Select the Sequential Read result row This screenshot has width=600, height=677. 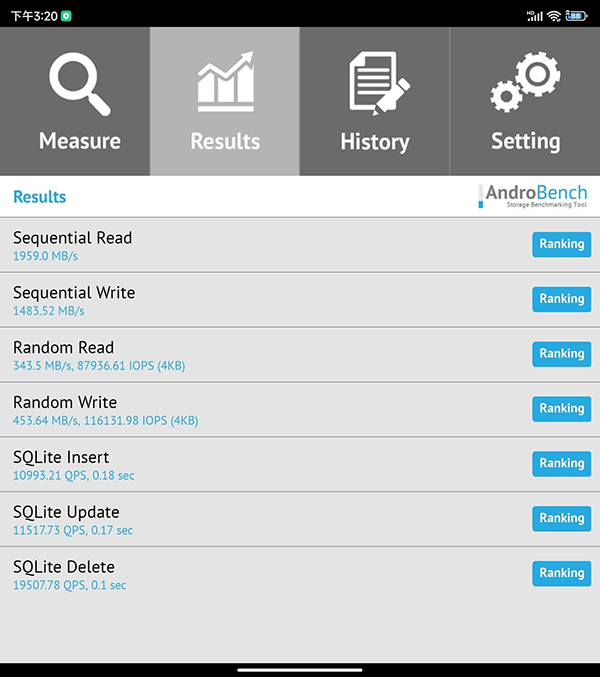click(x=250, y=245)
